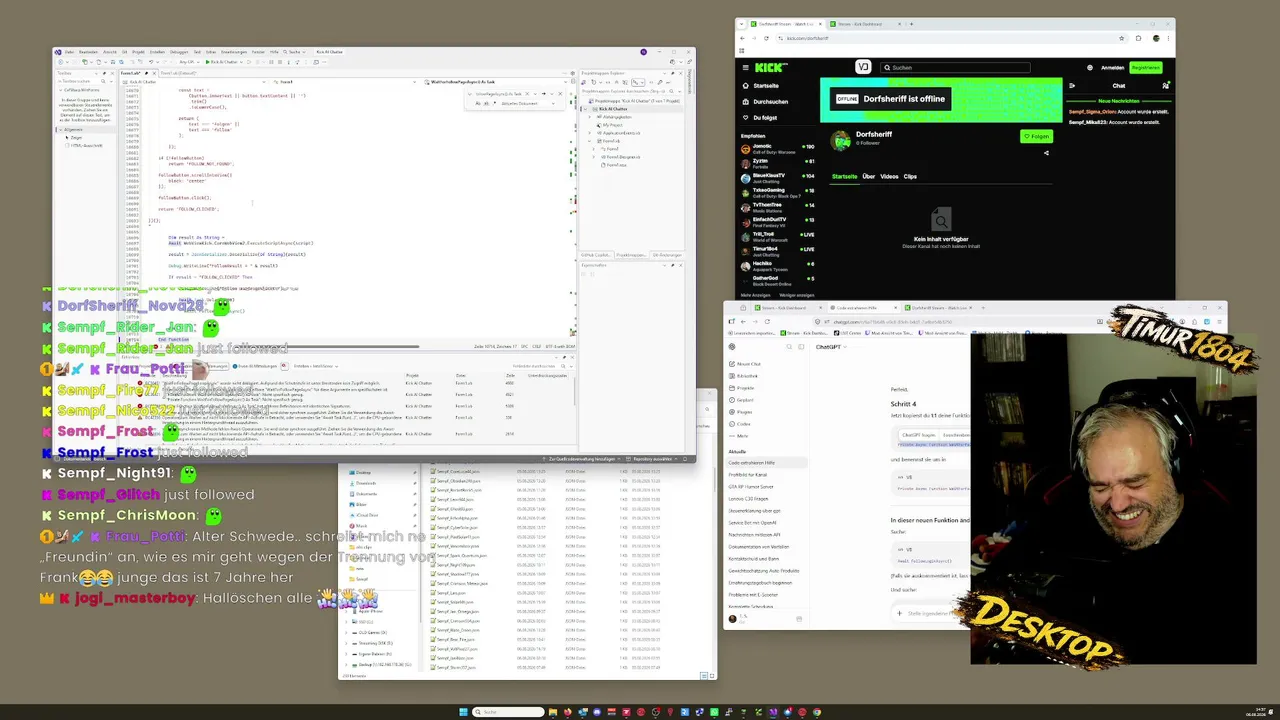This screenshot has width=1280, height=720.
Task: Open the Datei menu in Visual Studio
Action: pyautogui.click(x=69, y=52)
